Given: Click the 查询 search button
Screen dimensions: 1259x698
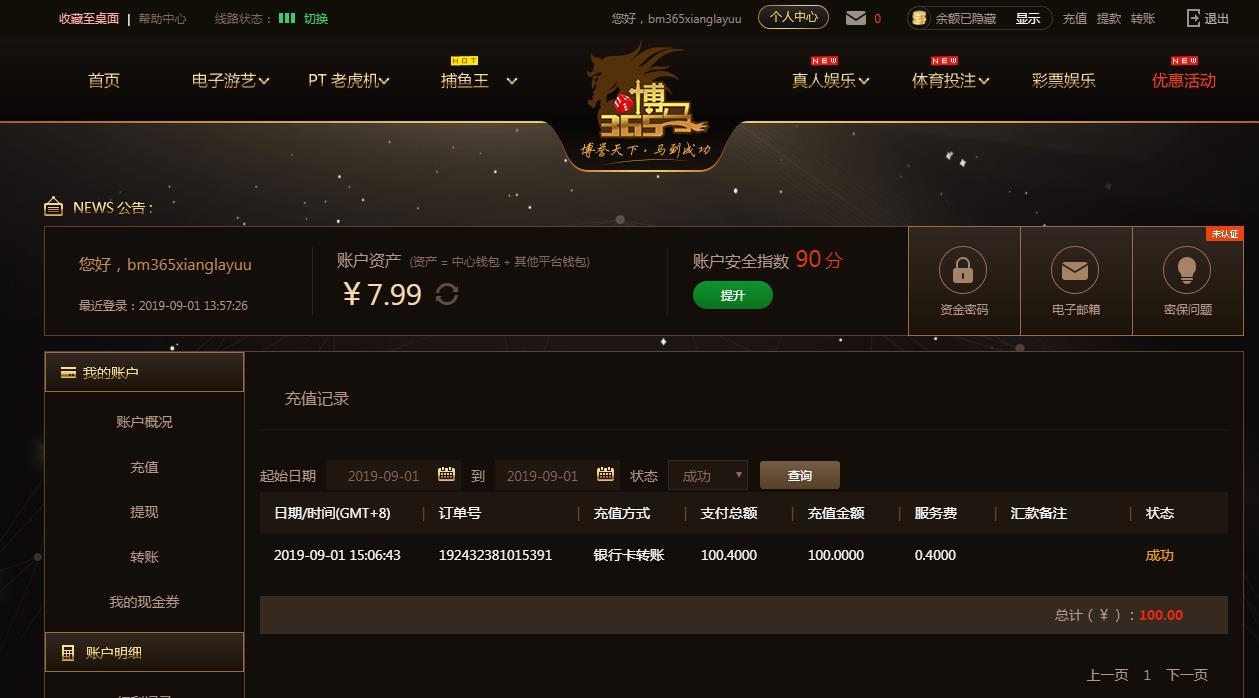Looking at the screenshot, I should (800, 475).
